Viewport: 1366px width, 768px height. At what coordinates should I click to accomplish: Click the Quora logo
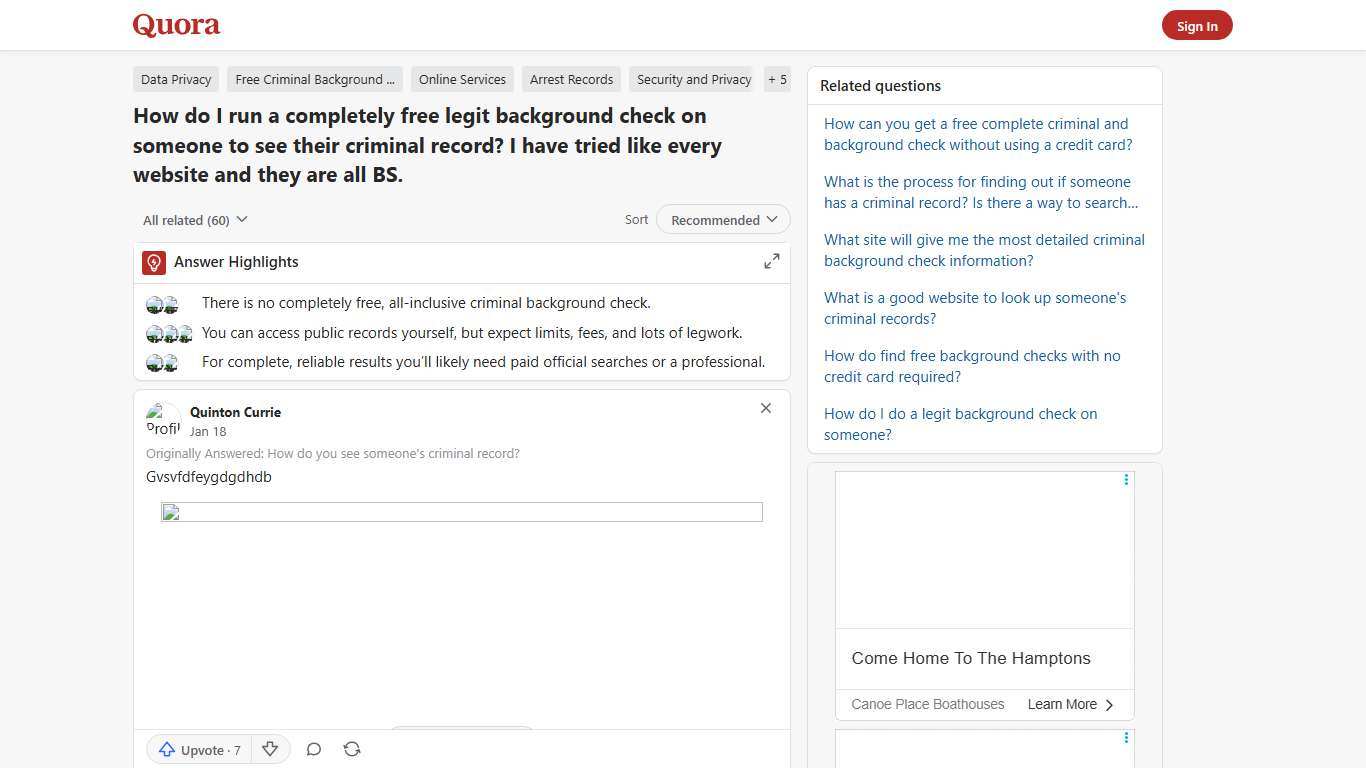(x=175, y=24)
